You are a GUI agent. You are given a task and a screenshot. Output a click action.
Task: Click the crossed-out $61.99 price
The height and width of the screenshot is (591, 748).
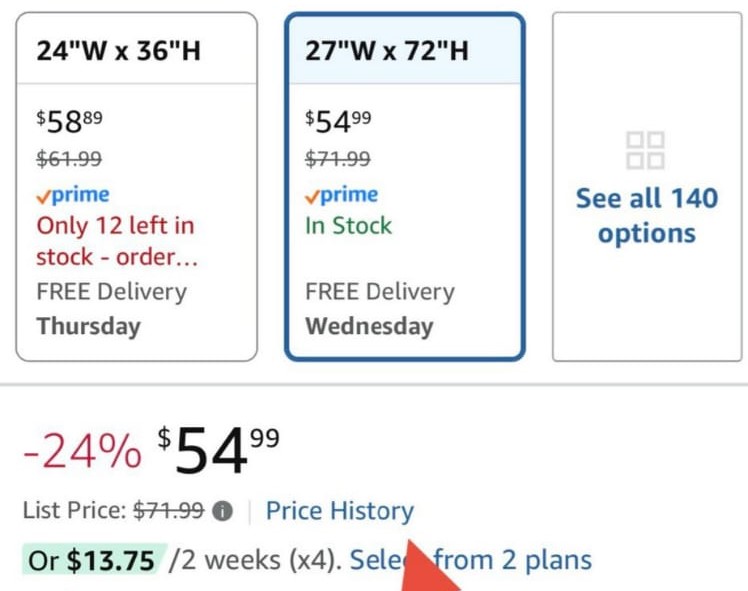pyautogui.click(x=69, y=158)
